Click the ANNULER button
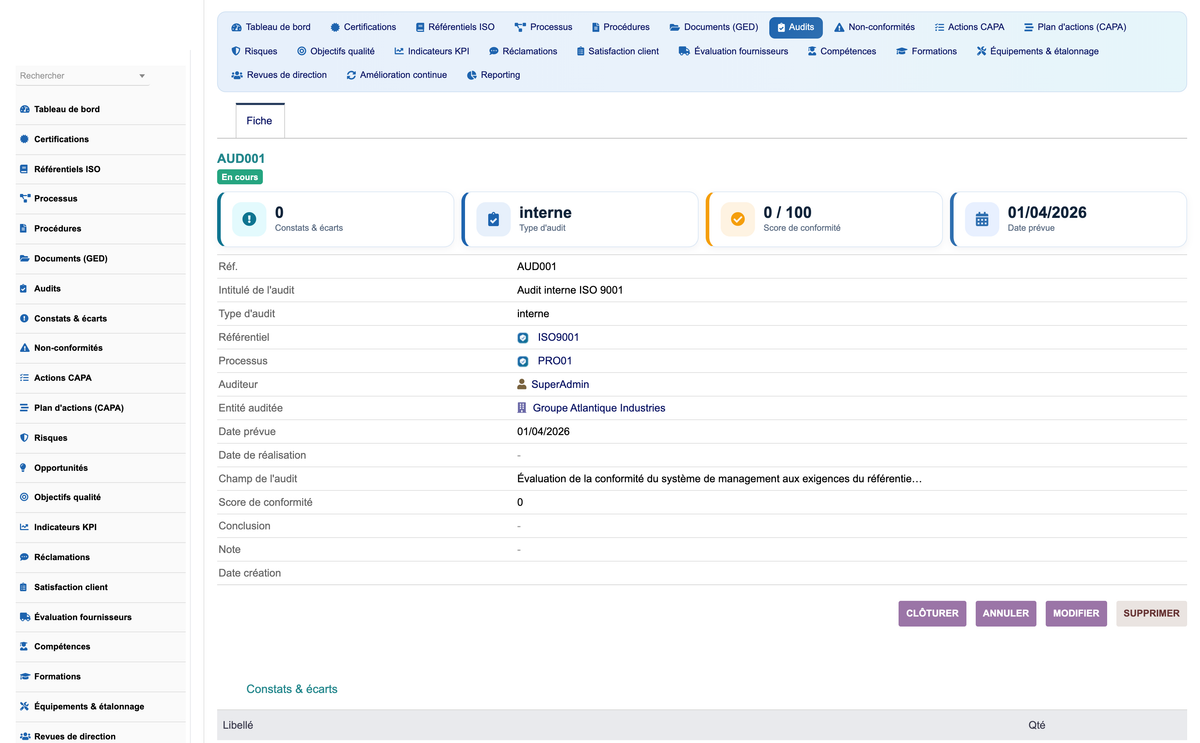Viewport: 1200px width, 743px height. (1006, 613)
